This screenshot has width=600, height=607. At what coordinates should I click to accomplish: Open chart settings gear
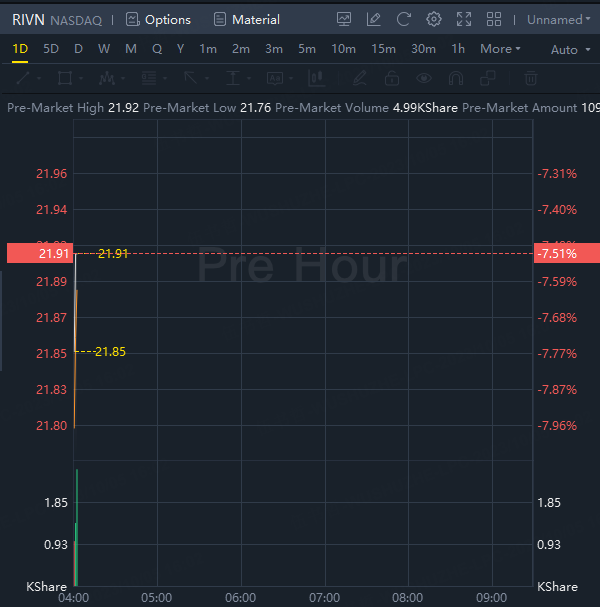(x=434, y=19)
